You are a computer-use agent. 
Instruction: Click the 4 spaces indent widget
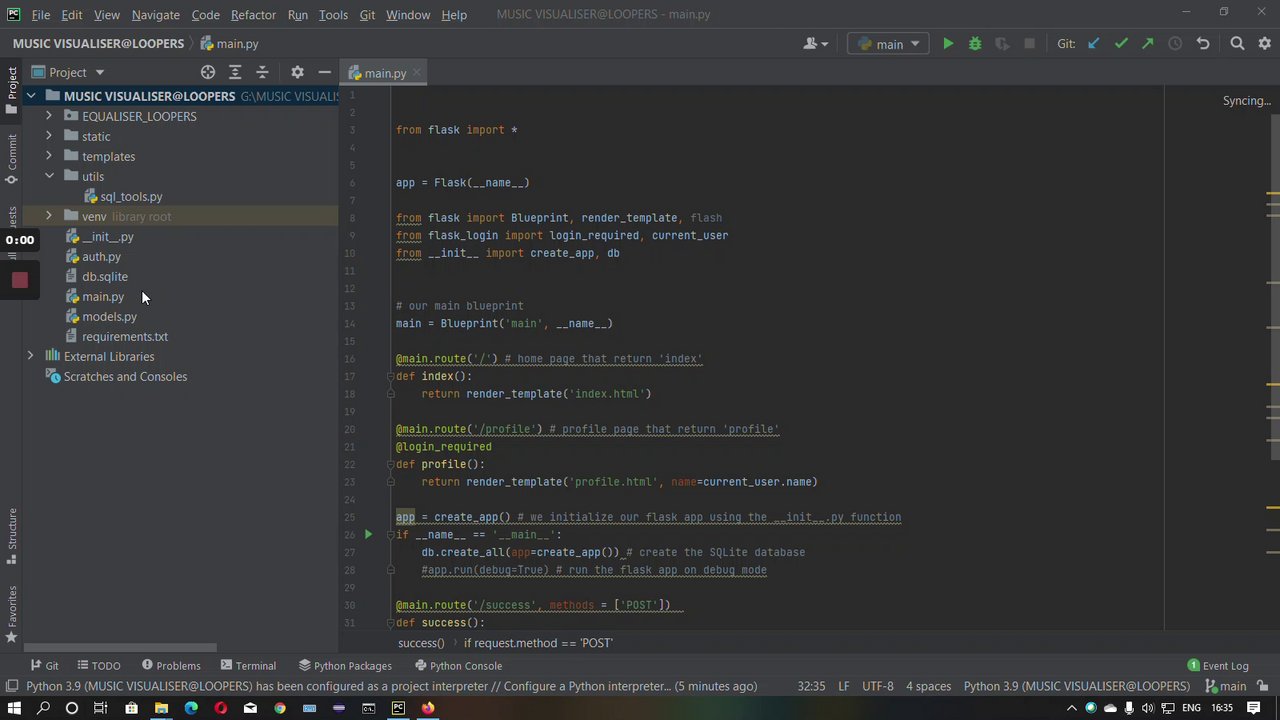pyautogui.click(x=928, y=686)
